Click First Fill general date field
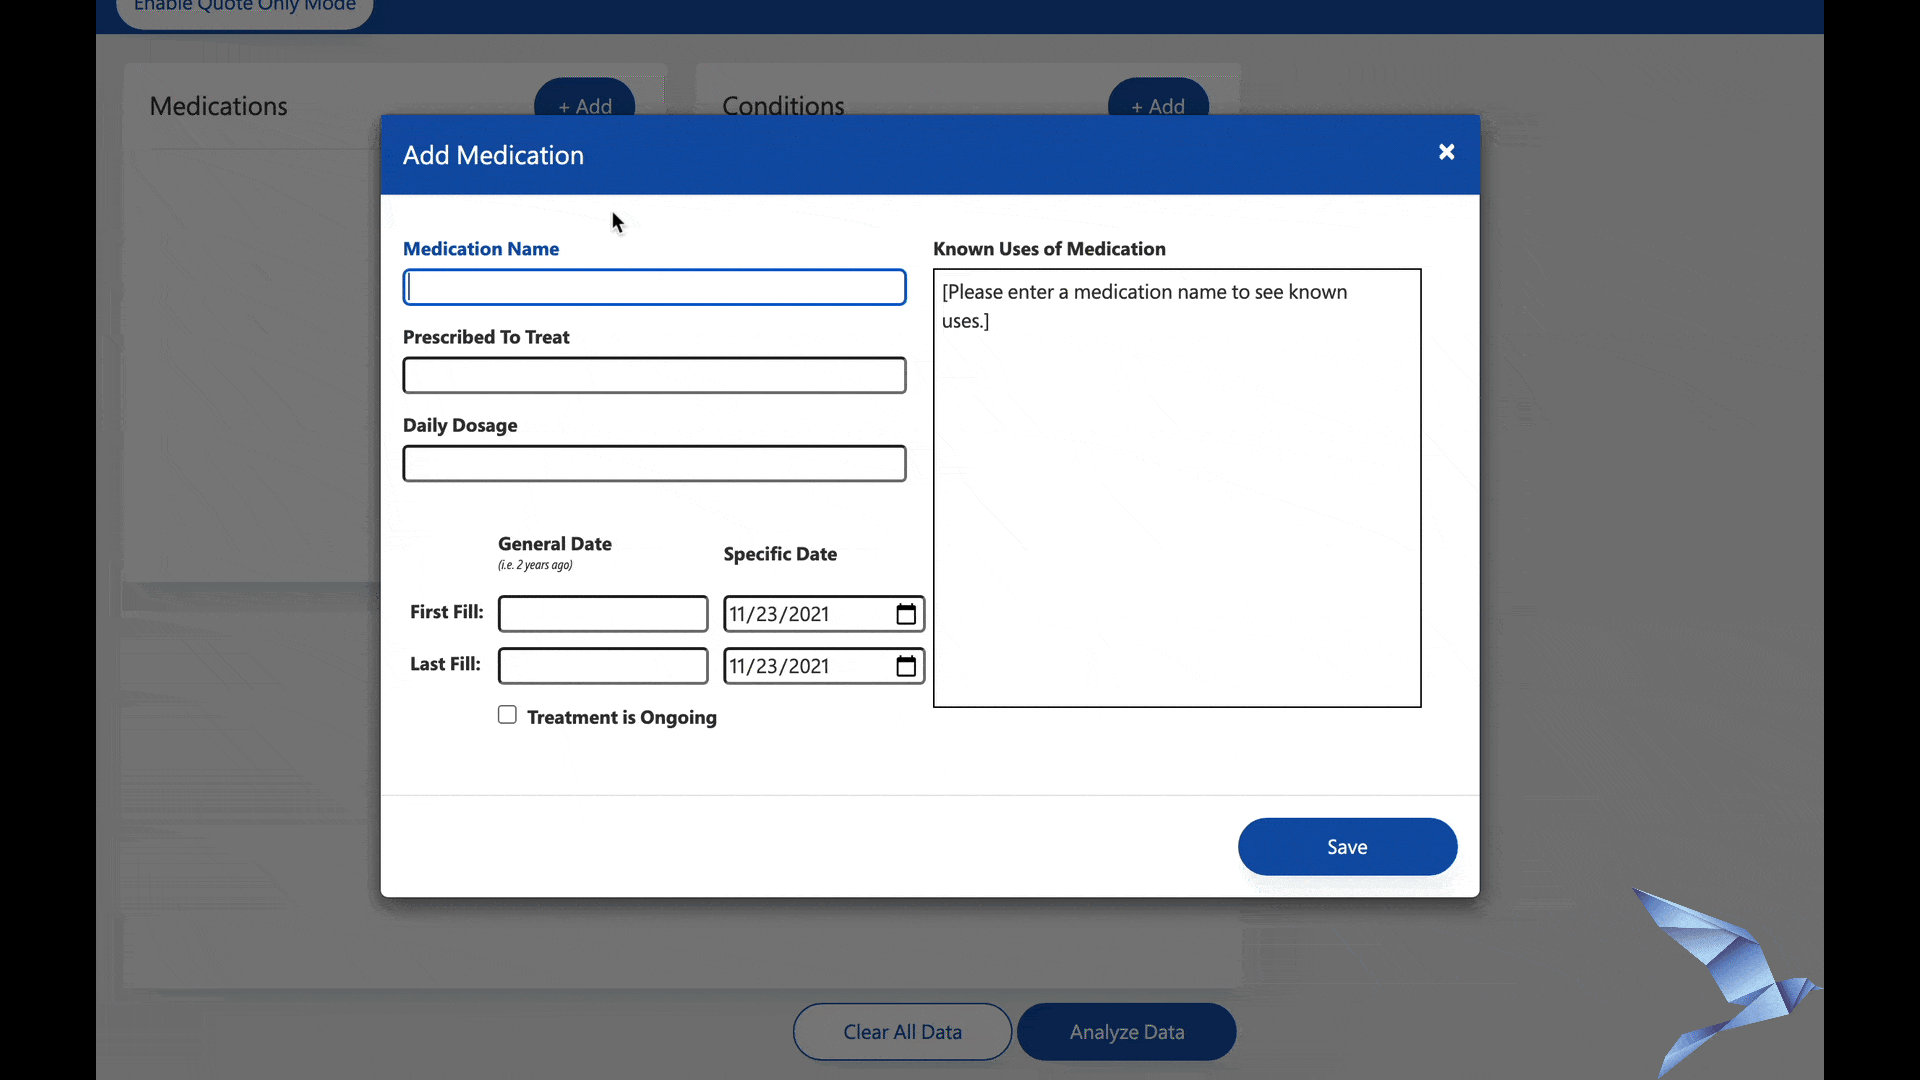 tap(603, 614)
